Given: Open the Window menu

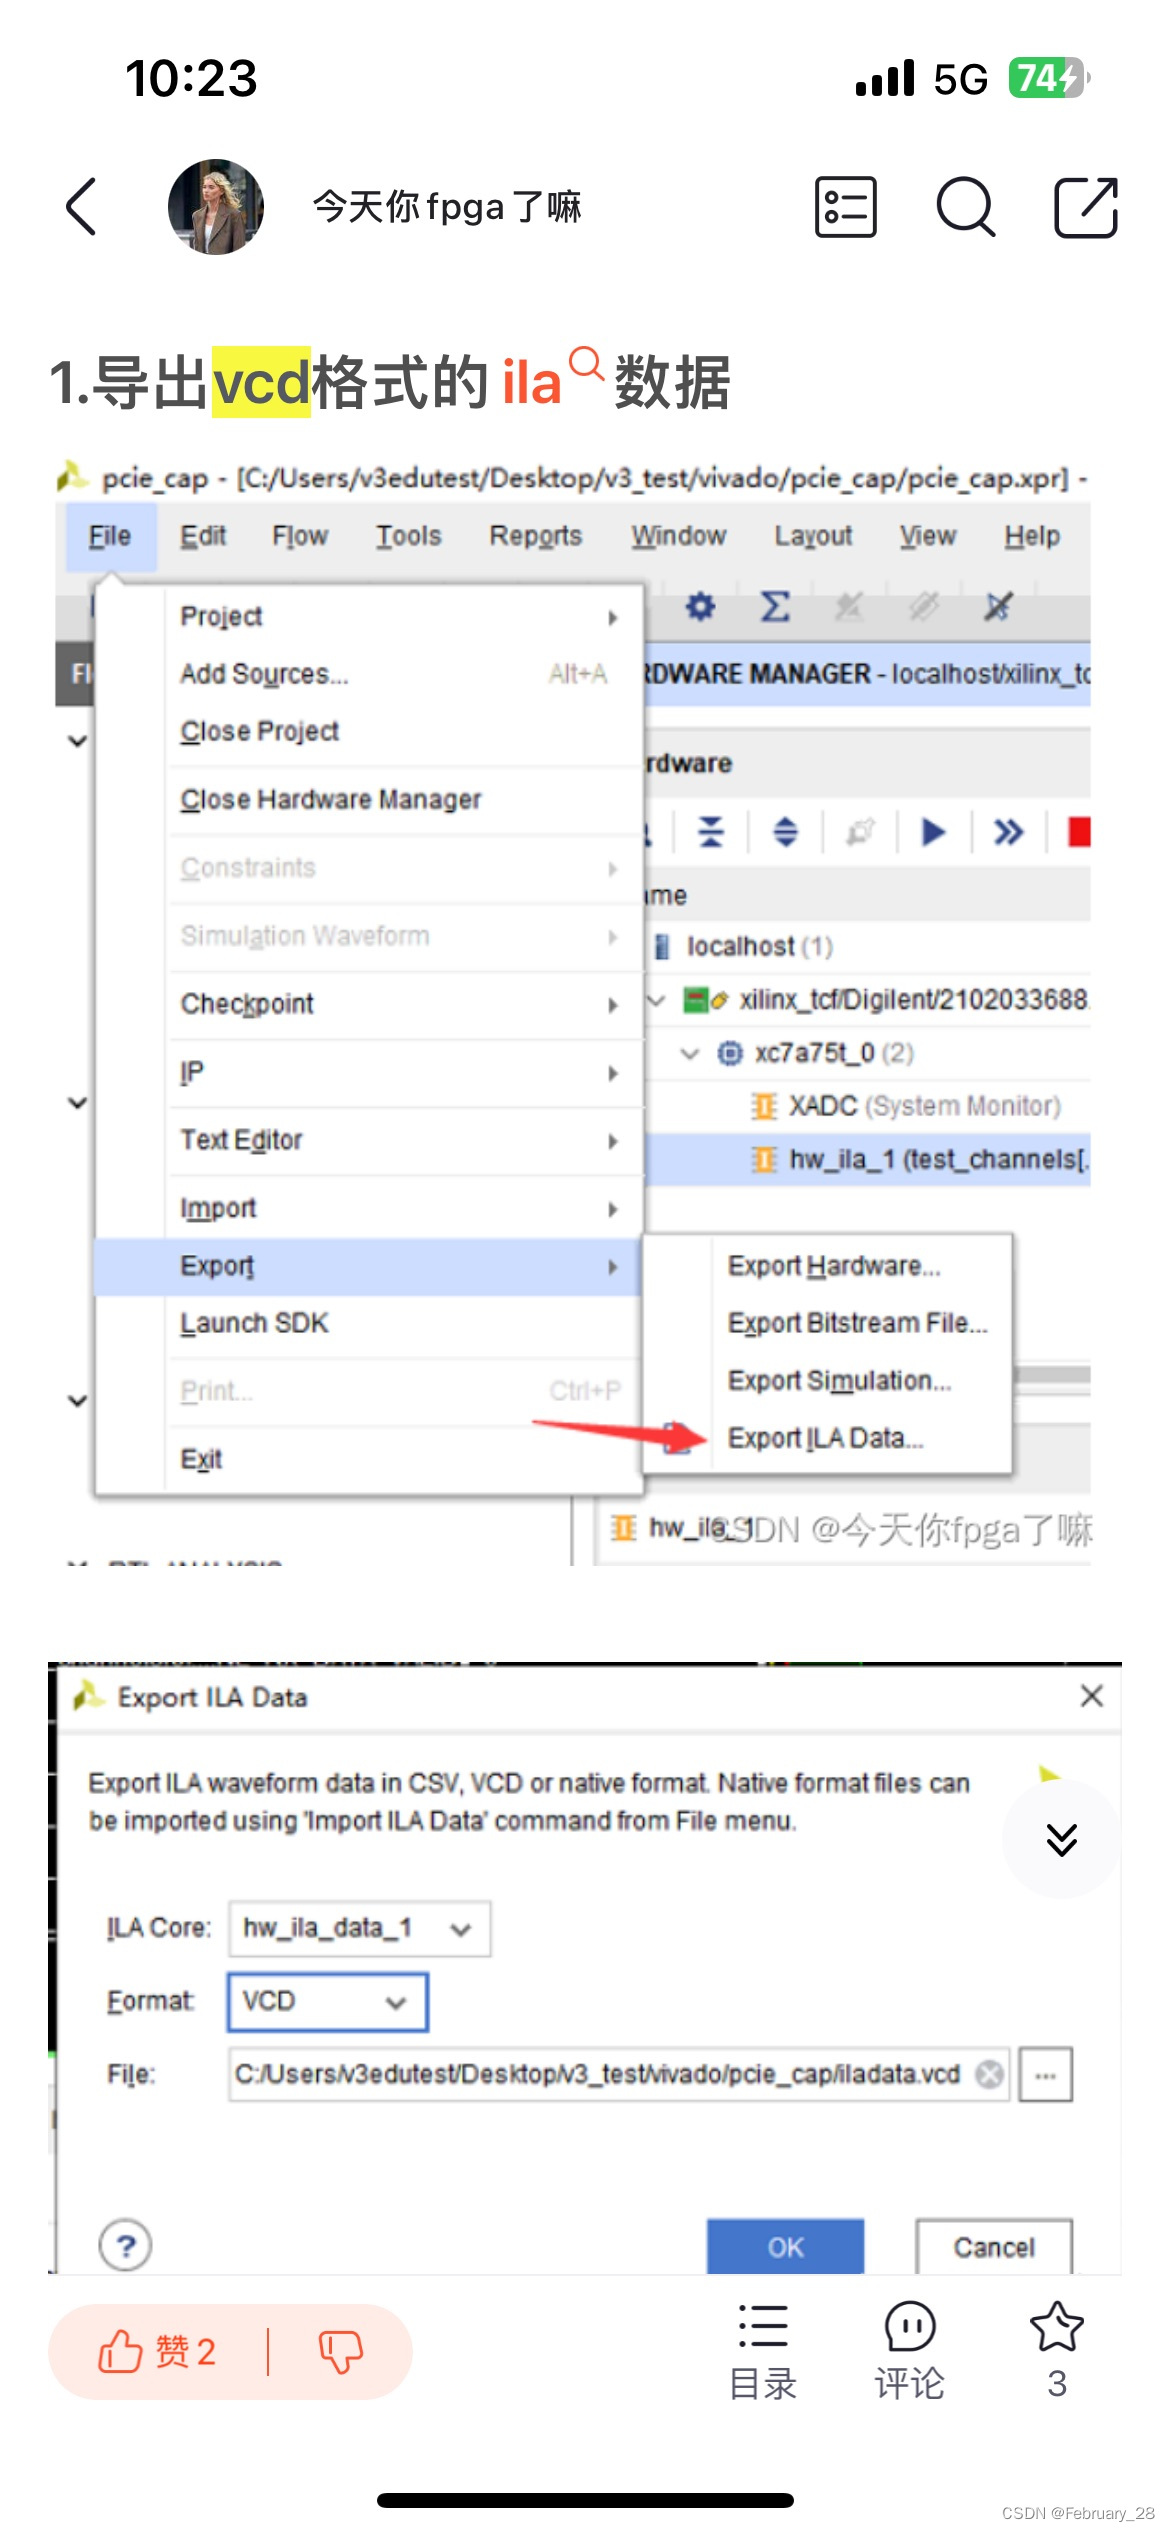Looking at the screenshot, I should [x=678, y=536].
